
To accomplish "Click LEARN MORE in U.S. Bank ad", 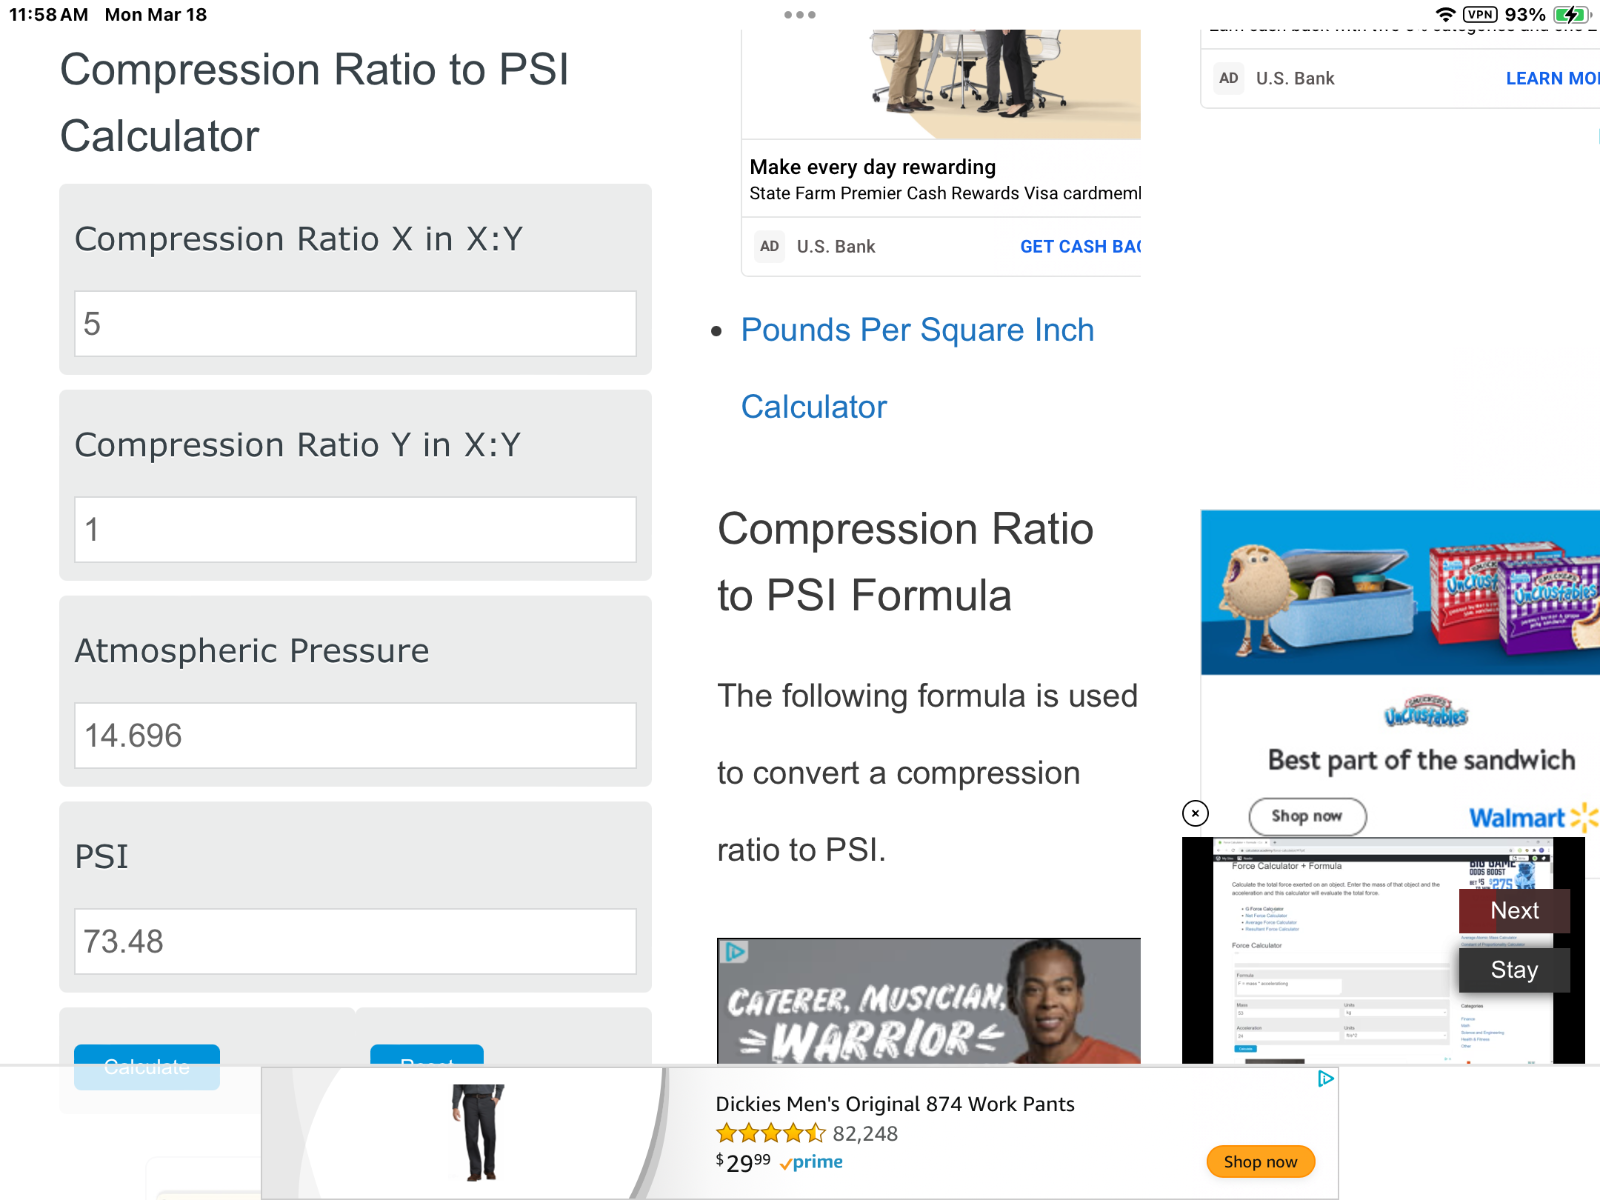I will point(1551,79).
